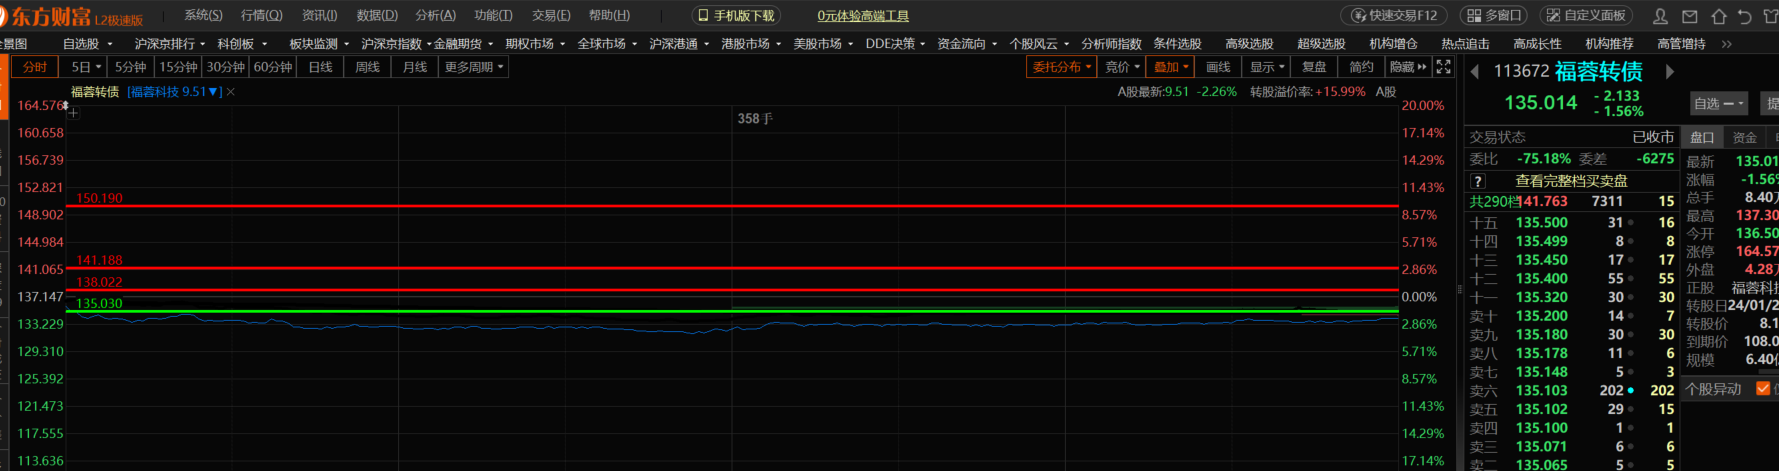Open the 交易(E) menu
The height and width of the screenshot is (471, 1779).
click(551, 16)
